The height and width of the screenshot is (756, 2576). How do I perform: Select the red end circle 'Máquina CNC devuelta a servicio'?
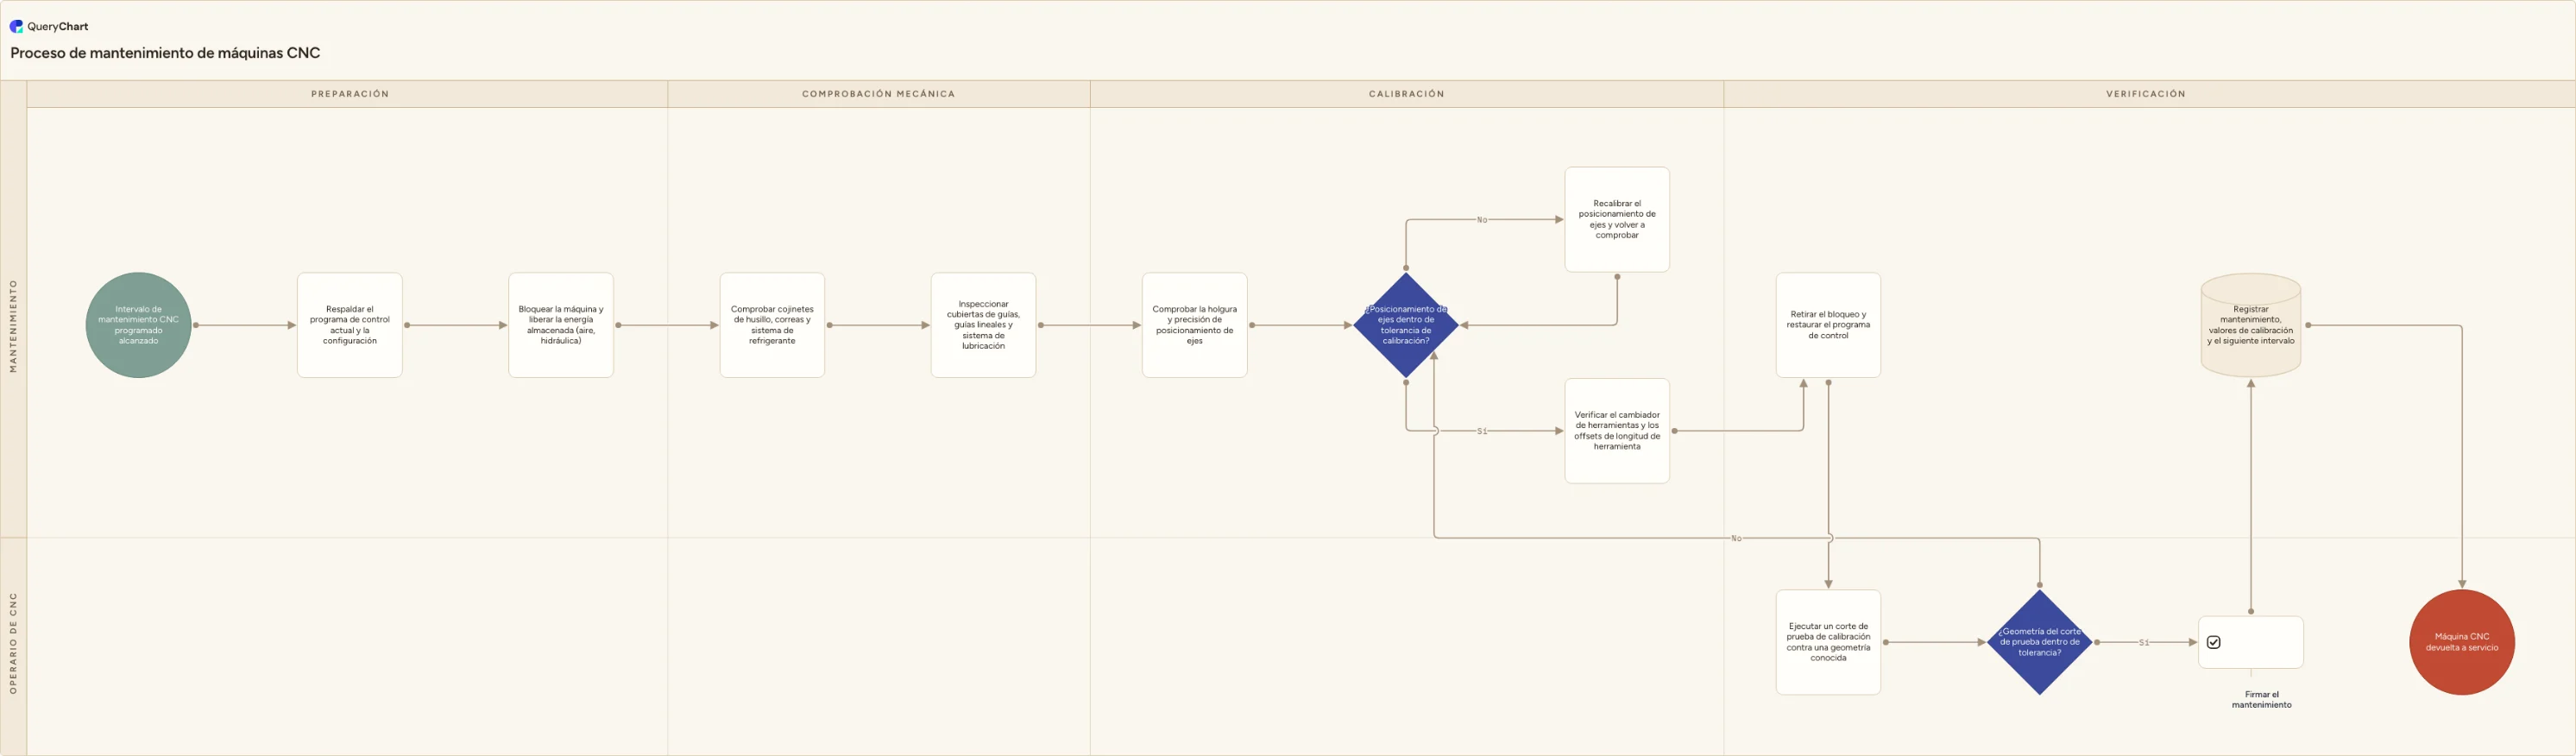click(x=2462, y=642)
